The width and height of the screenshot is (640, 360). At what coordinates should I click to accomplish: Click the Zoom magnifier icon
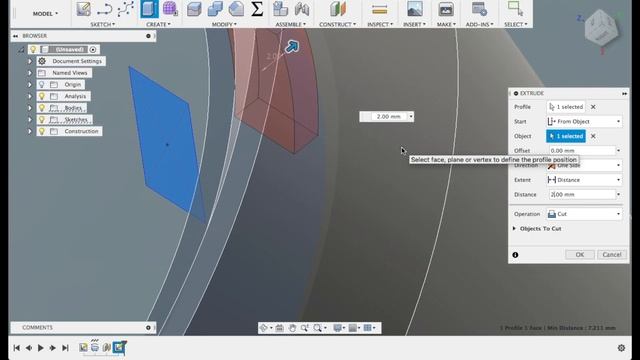[304, 328]
